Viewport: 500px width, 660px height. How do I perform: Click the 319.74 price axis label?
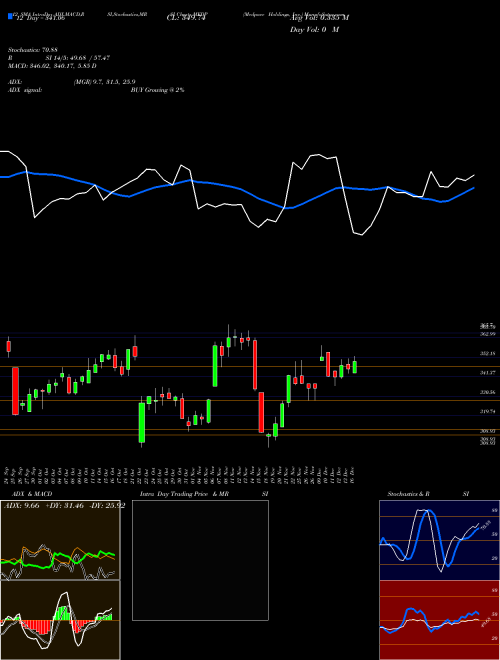pos(487,412)
